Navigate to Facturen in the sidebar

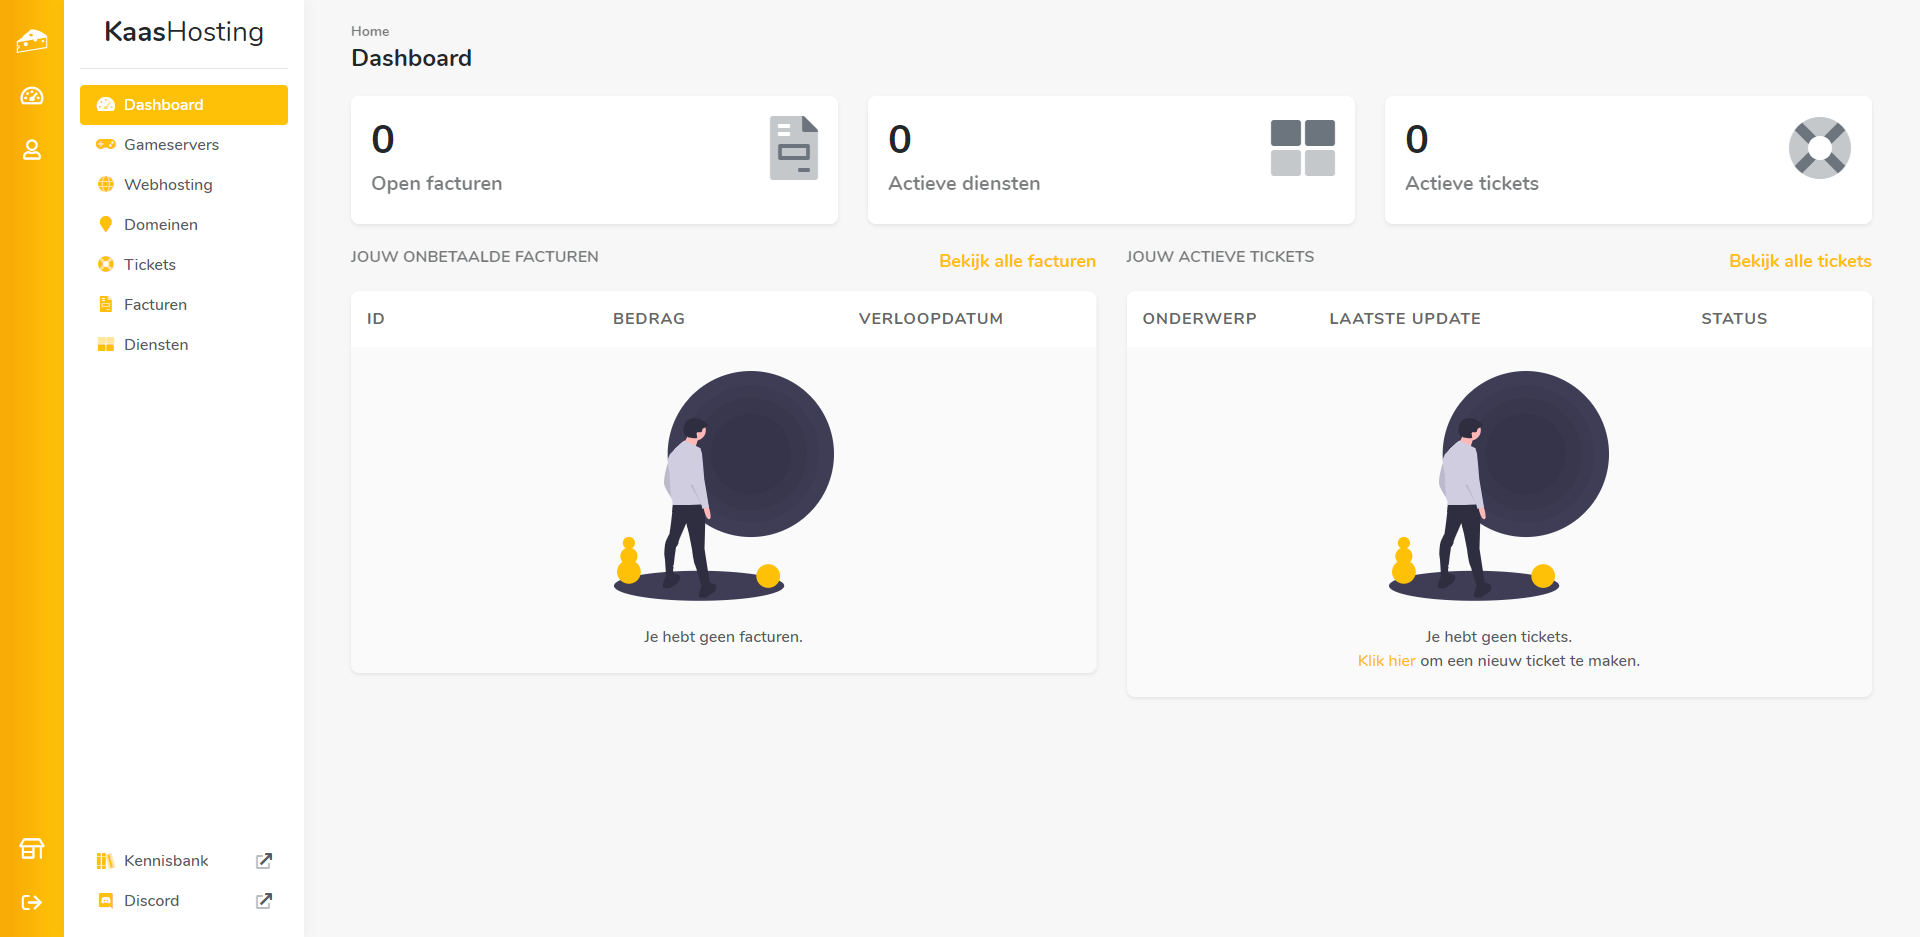(x=155, y=305)
